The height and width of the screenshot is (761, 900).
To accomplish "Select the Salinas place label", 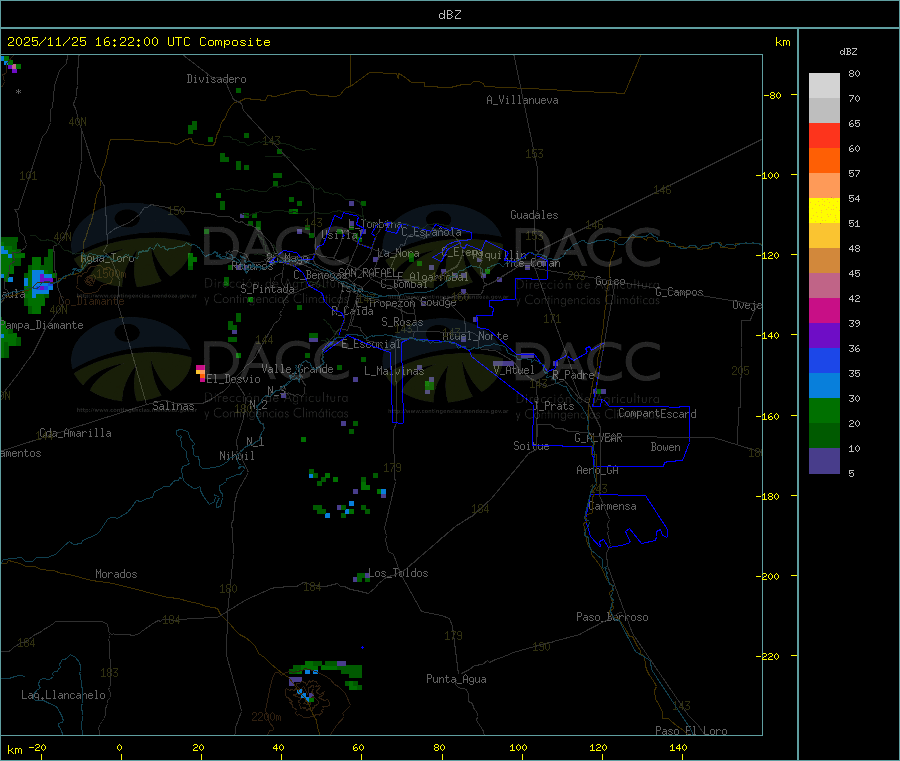I will tap(173, 406).
